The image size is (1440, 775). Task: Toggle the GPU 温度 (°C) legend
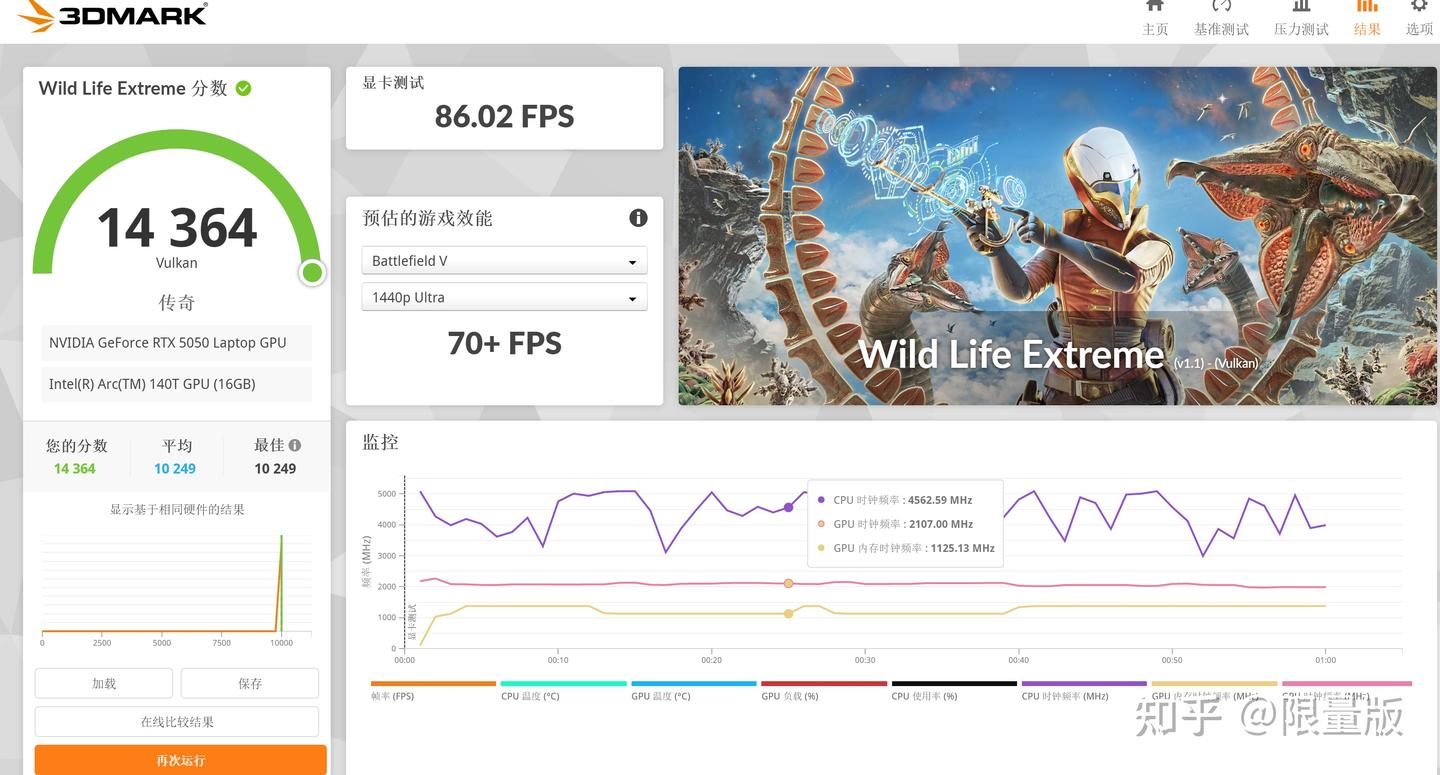(693, 691)
